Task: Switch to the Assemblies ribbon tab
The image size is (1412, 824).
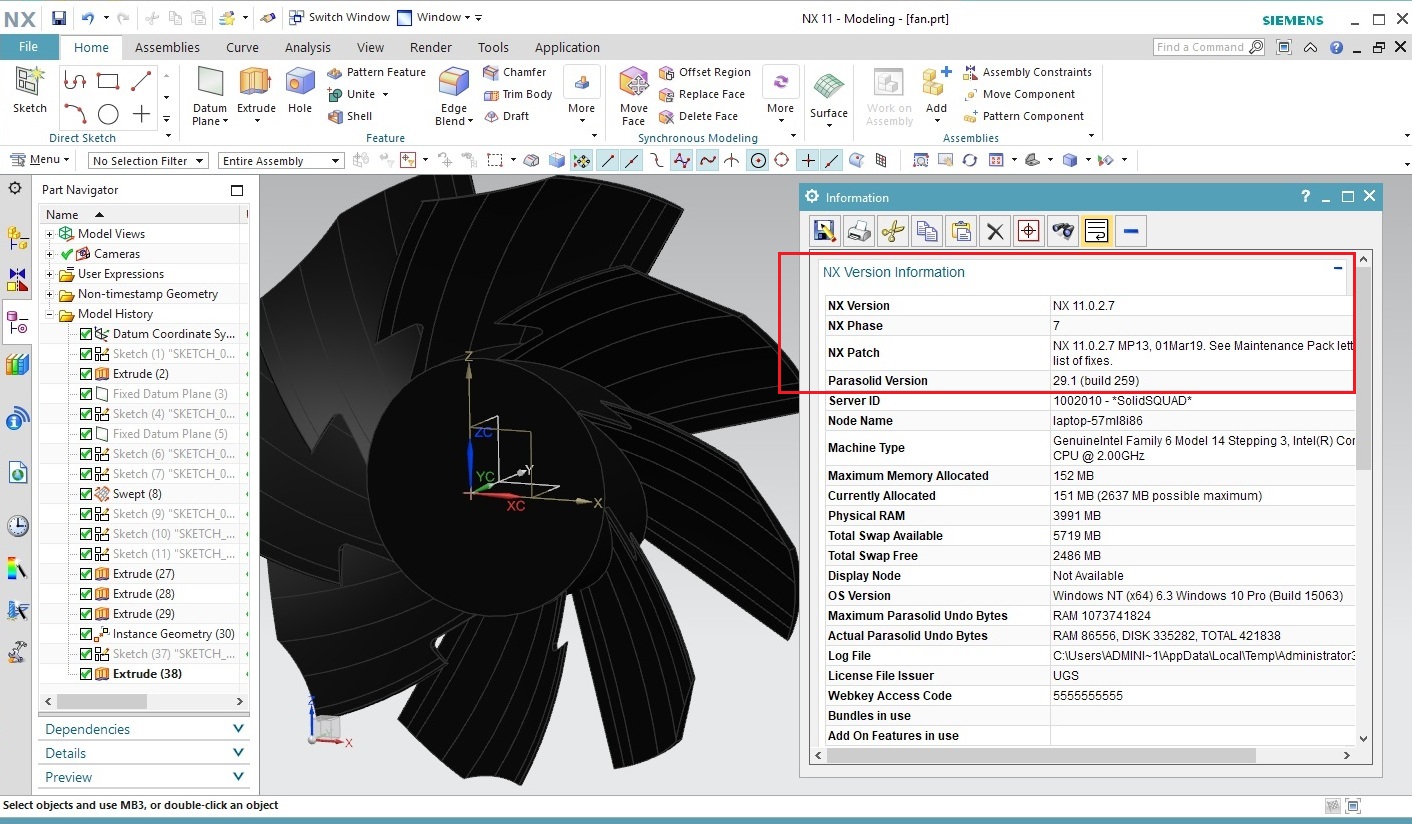Action: [167, 47]
